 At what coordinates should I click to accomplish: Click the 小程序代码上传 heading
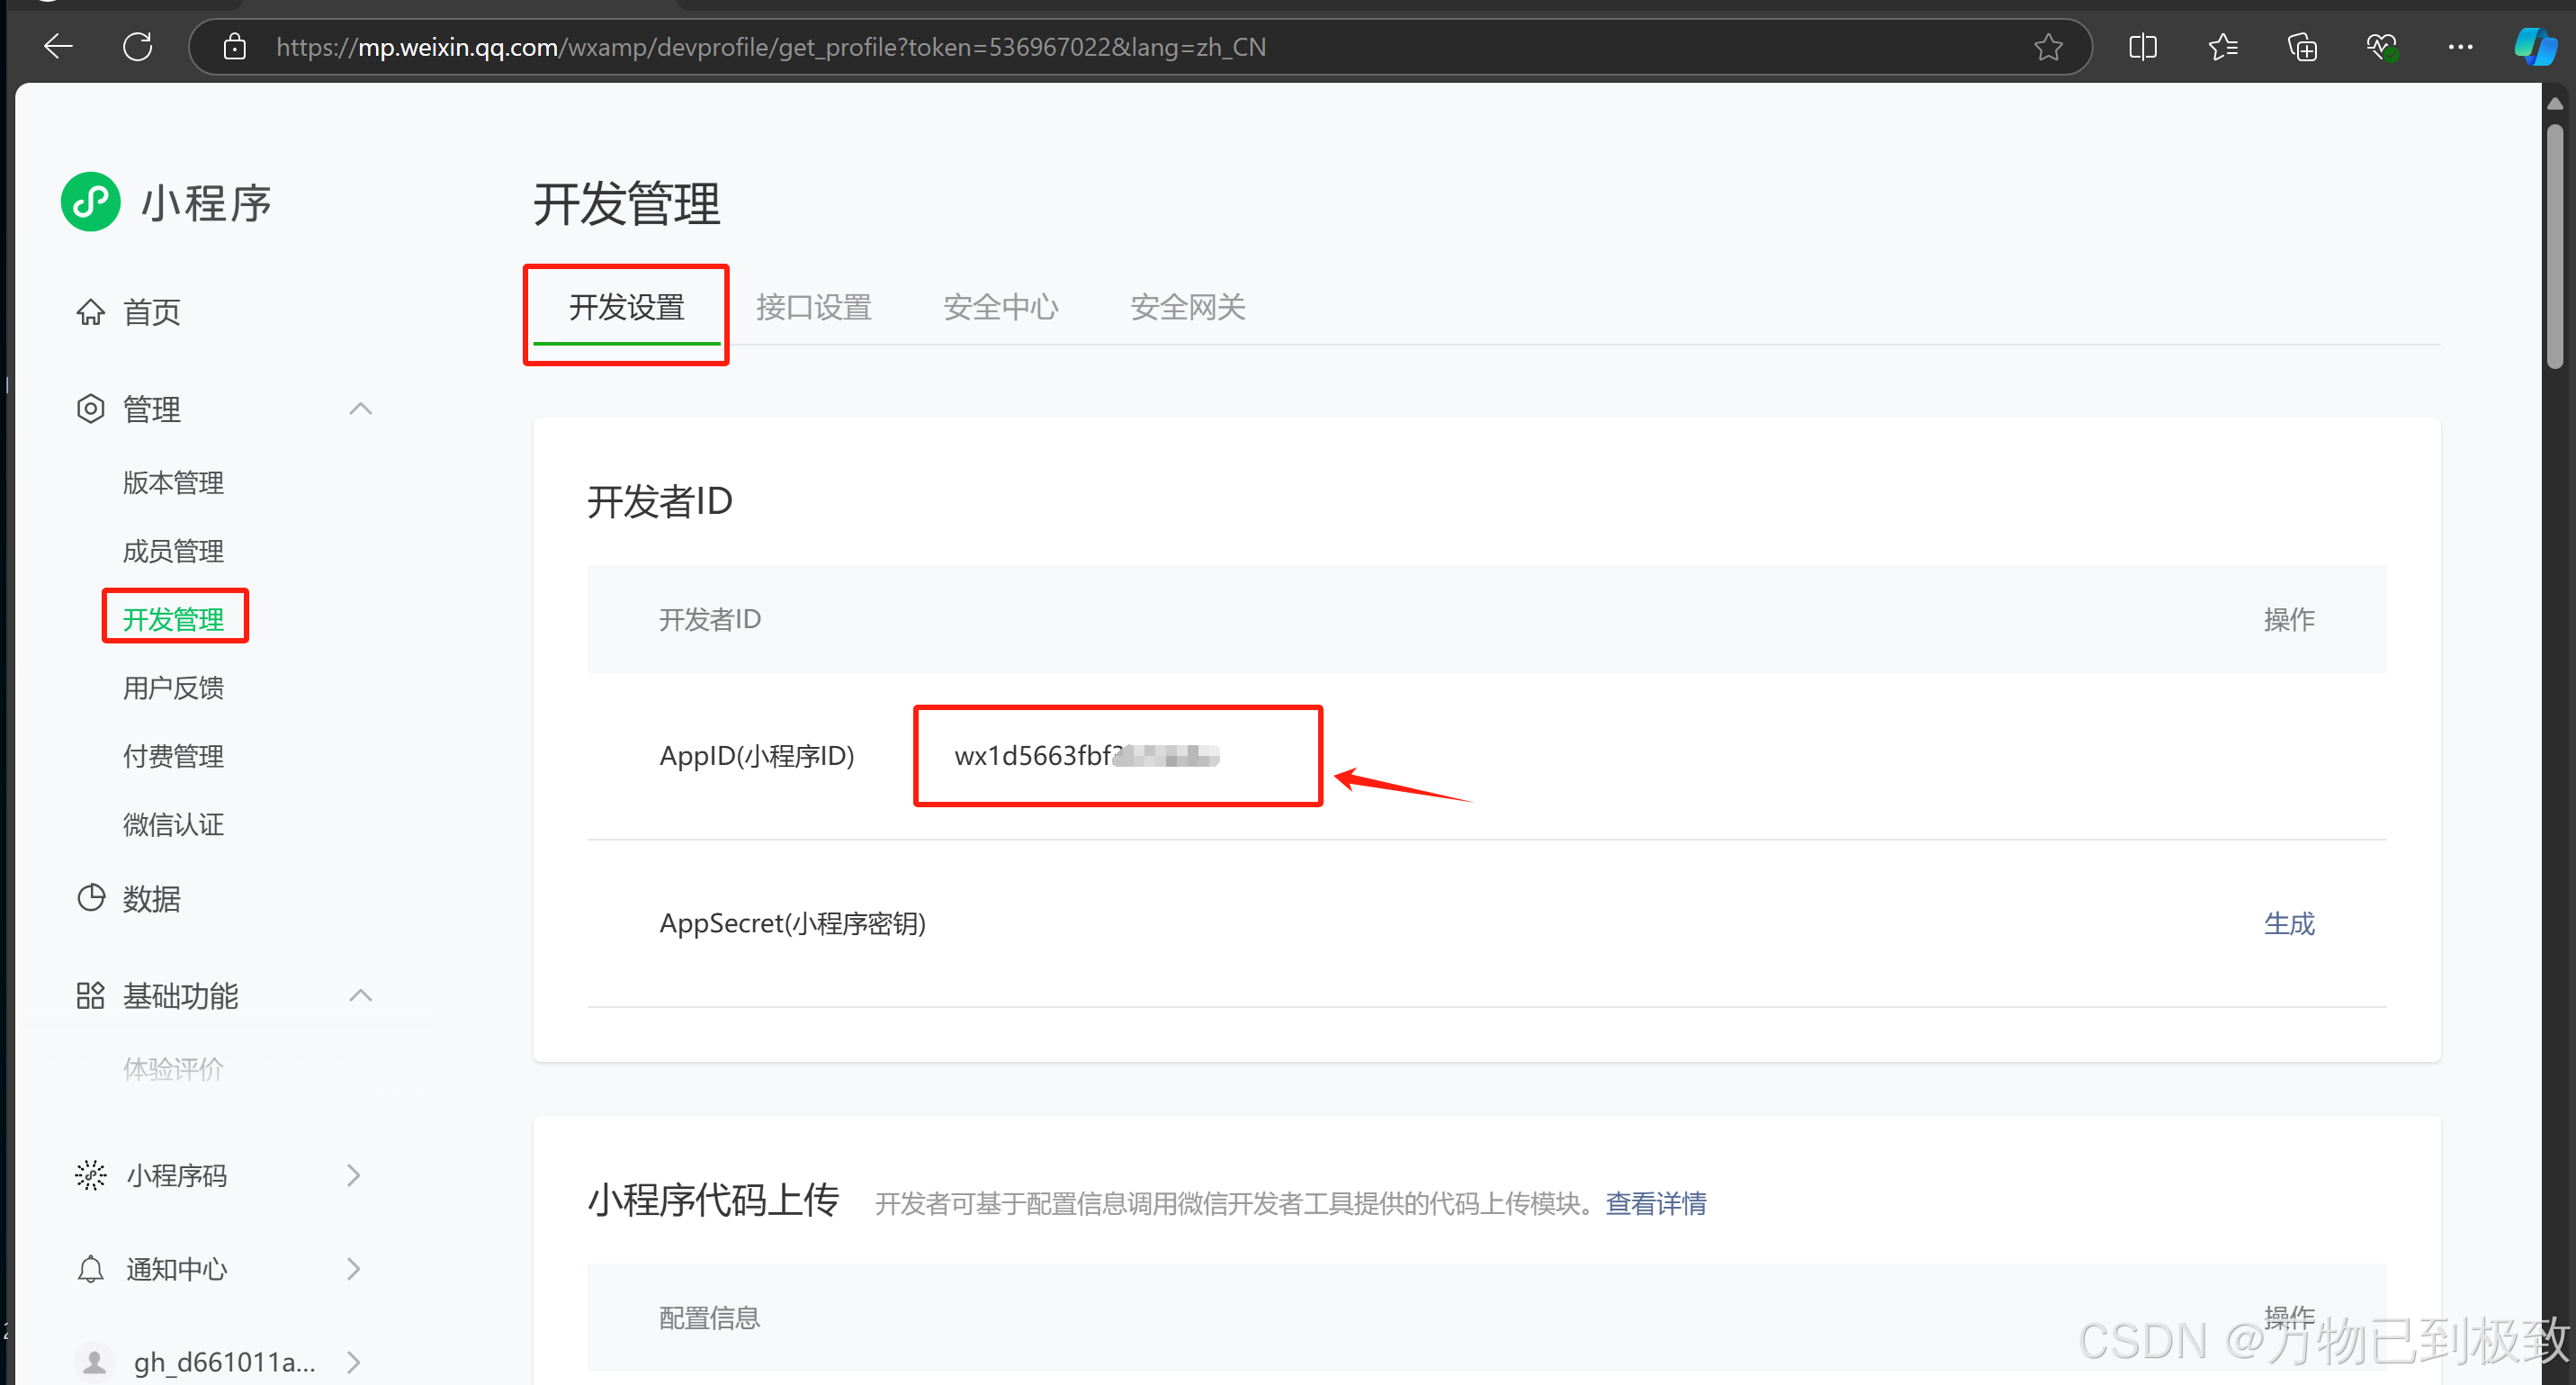pos(713,1200)
